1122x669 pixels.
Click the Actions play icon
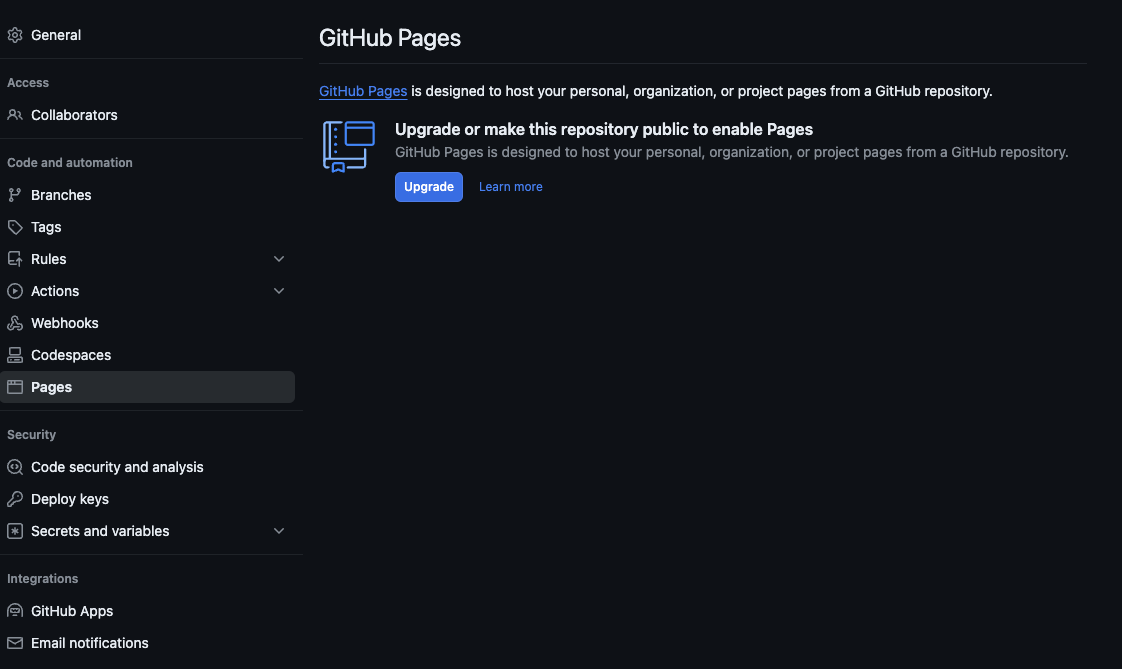click(x=15, y=291)
